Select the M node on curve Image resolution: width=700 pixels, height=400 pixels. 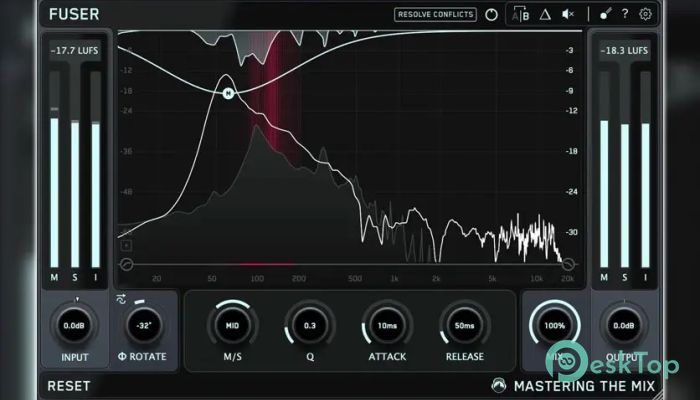point(229,93)
